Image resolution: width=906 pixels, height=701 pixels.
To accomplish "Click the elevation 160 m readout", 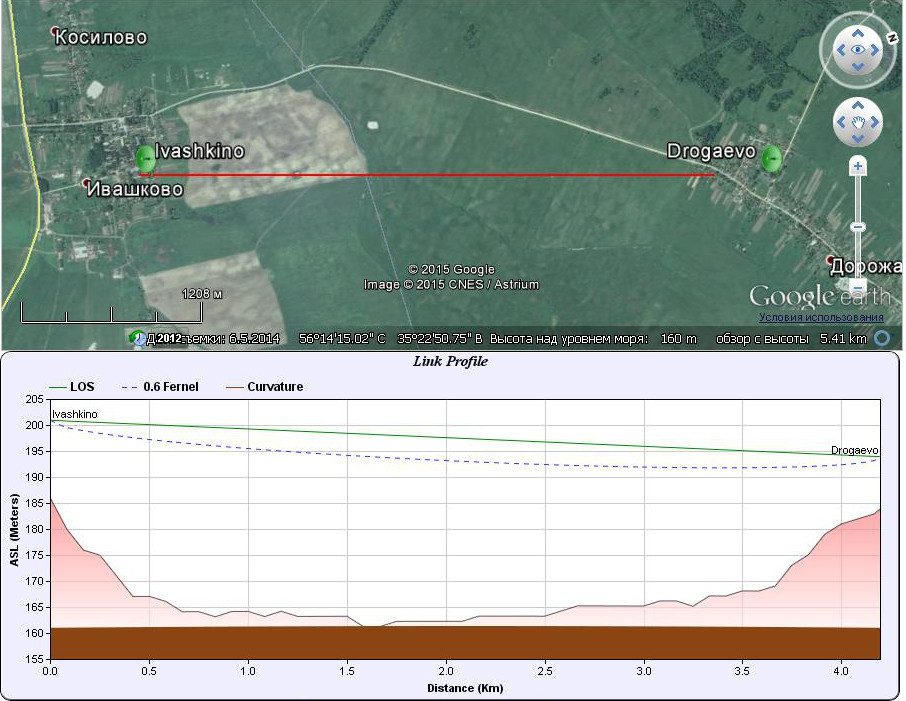I will pyautogui.click(x=679, y=339).
